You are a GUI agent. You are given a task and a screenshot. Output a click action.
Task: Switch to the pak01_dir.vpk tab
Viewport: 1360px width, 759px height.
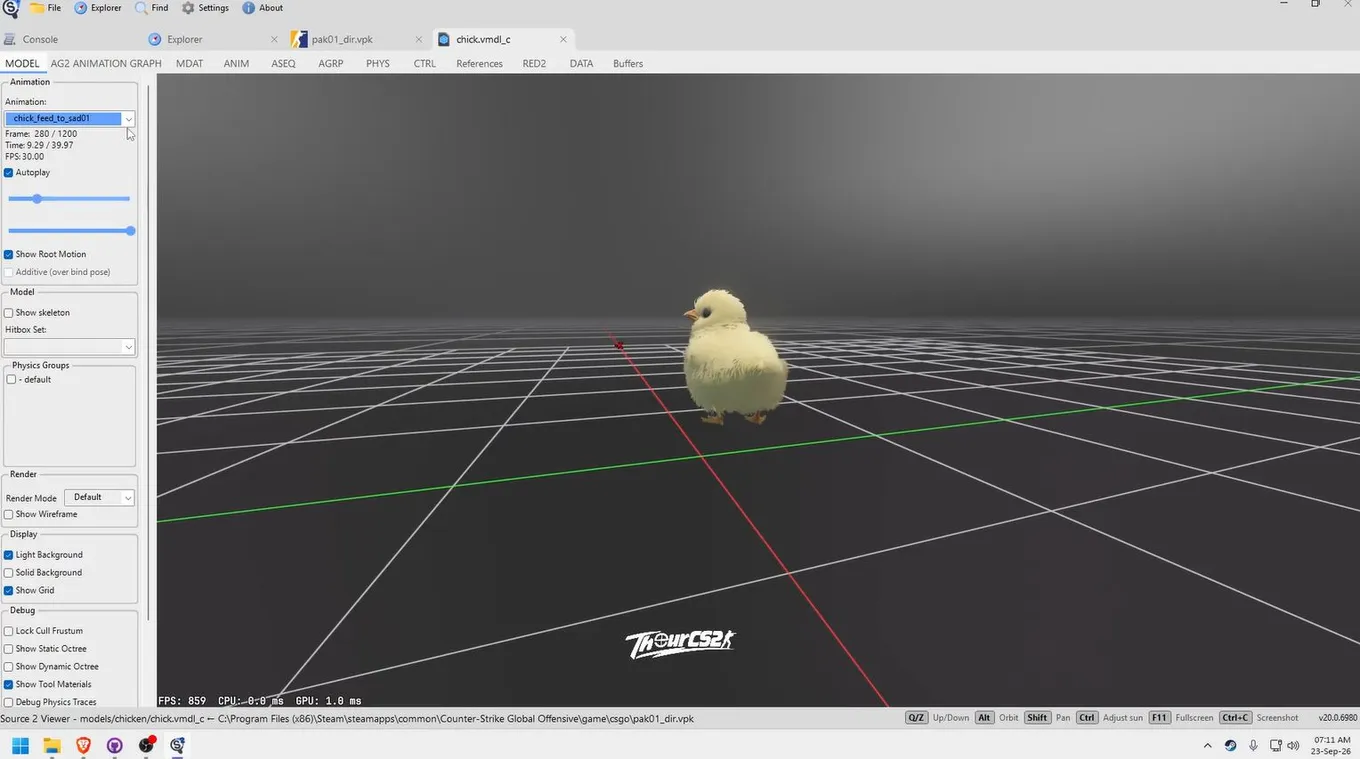coord(342,39)
